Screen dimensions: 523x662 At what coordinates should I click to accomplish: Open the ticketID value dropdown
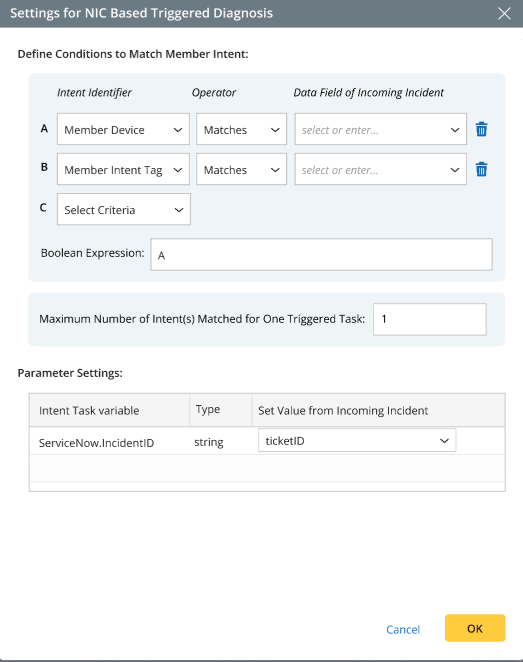tap(357, 440)
